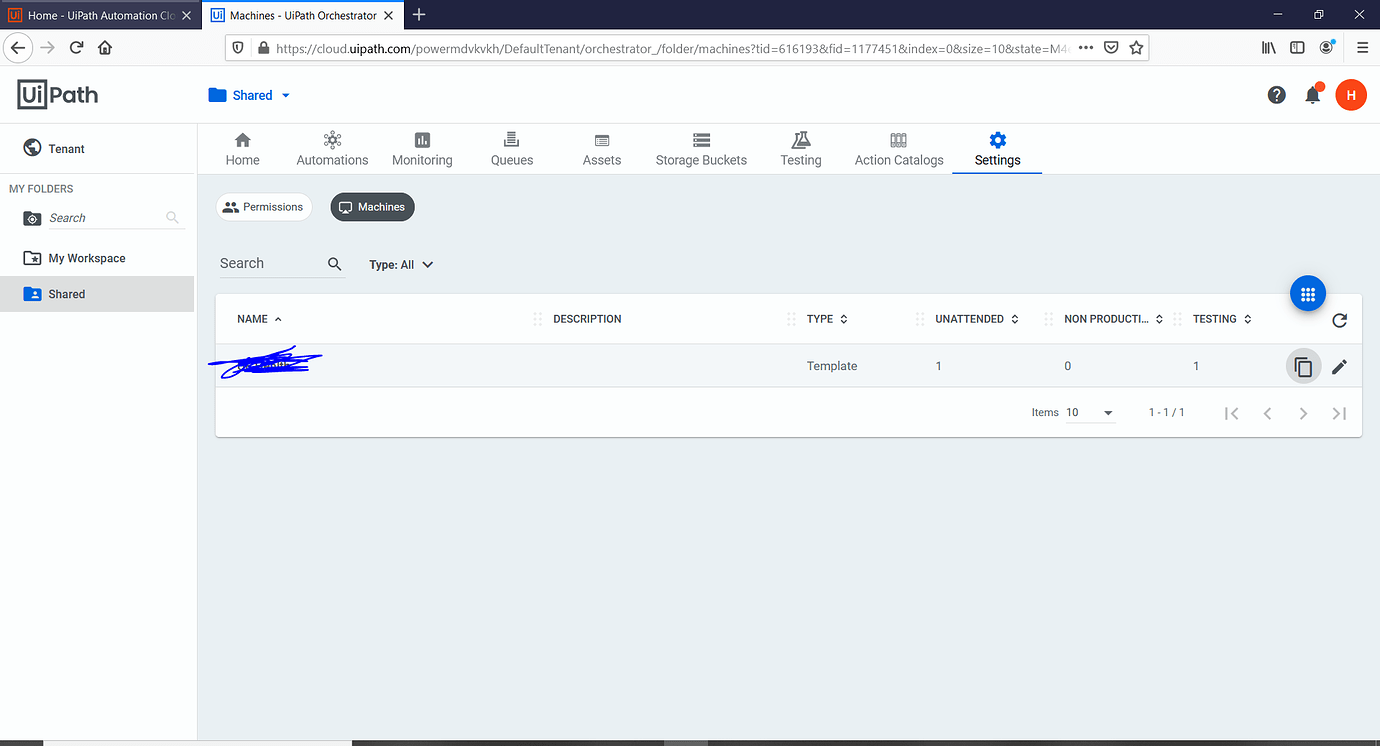The width and height of the screenshot is (1380, 746).
Task: Copy the machine template entry
Action: pos(1303,366)
